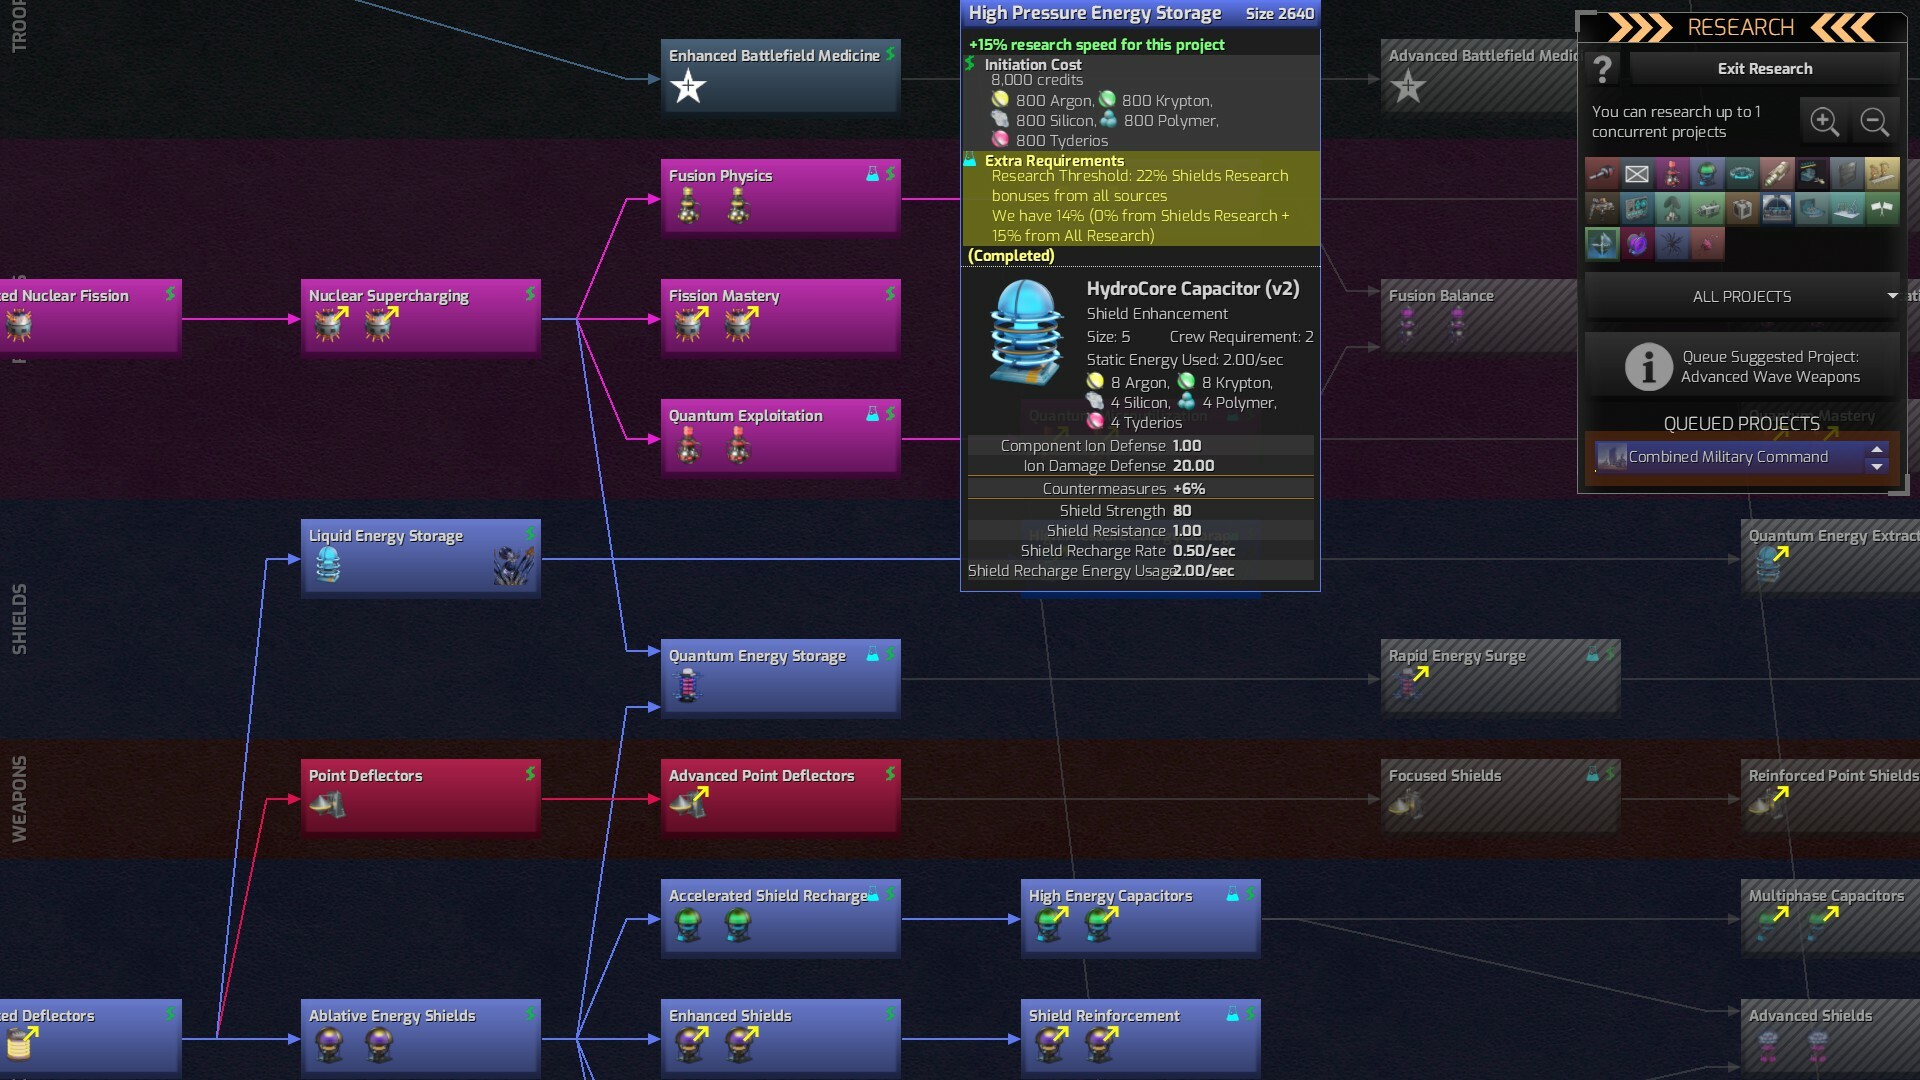Zoom out of the research tree

[1875, 121]
